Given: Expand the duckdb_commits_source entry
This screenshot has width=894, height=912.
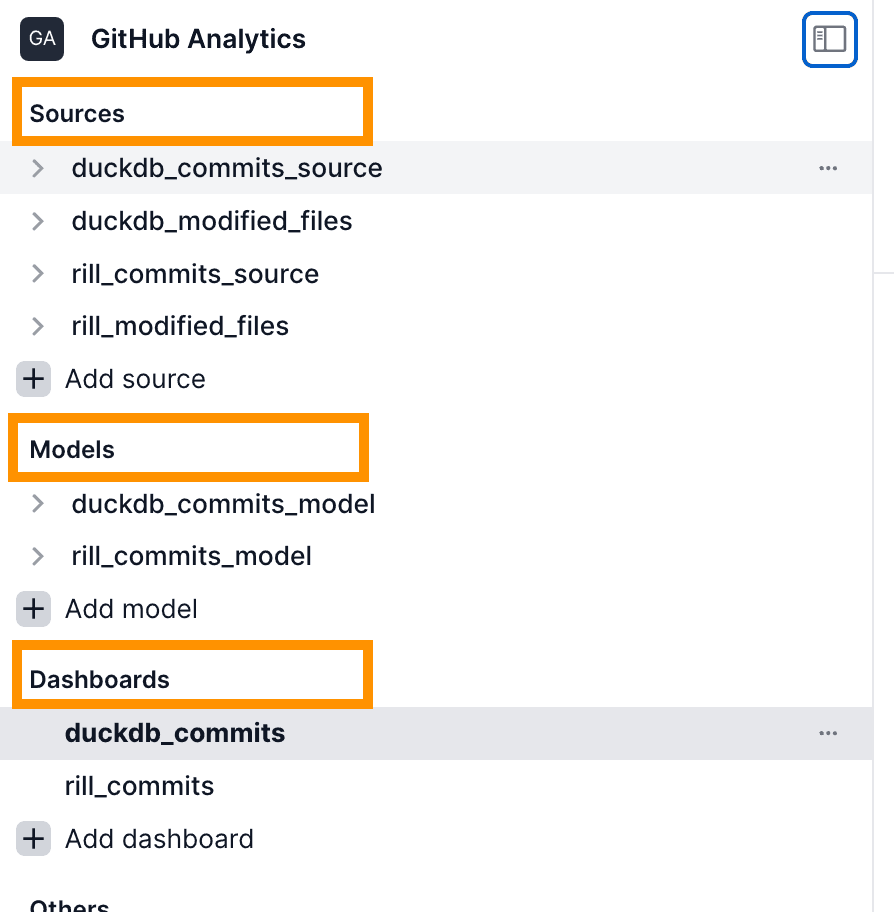Looking at the screenshot, I should [37, 168].
